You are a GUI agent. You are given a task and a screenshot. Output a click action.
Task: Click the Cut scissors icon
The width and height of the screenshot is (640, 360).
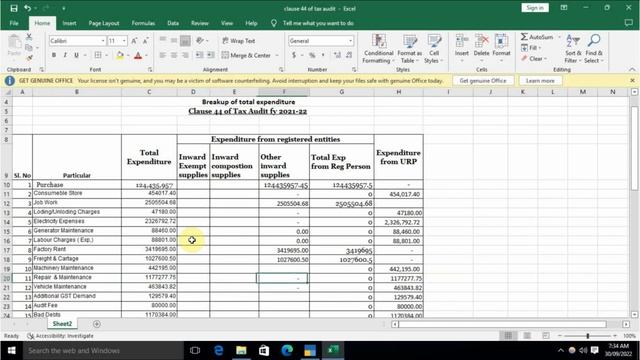29,37
